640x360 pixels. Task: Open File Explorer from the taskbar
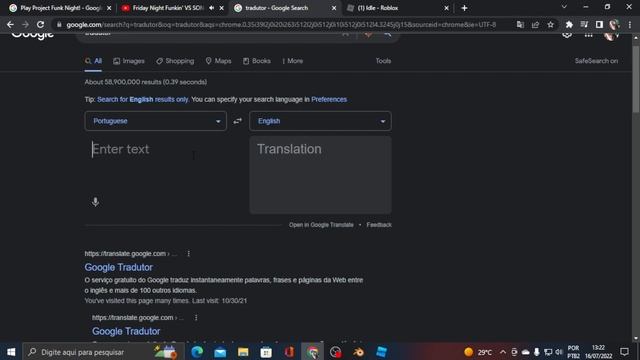[x=243, y=352]
